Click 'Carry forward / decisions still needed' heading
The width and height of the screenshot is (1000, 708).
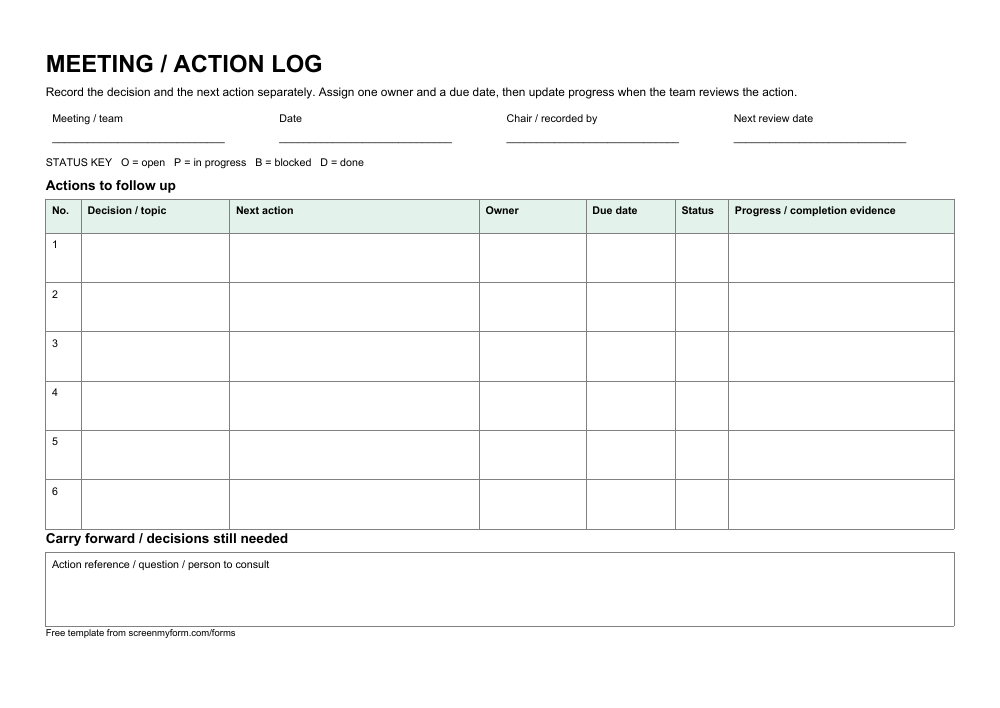tap(166, 539)
